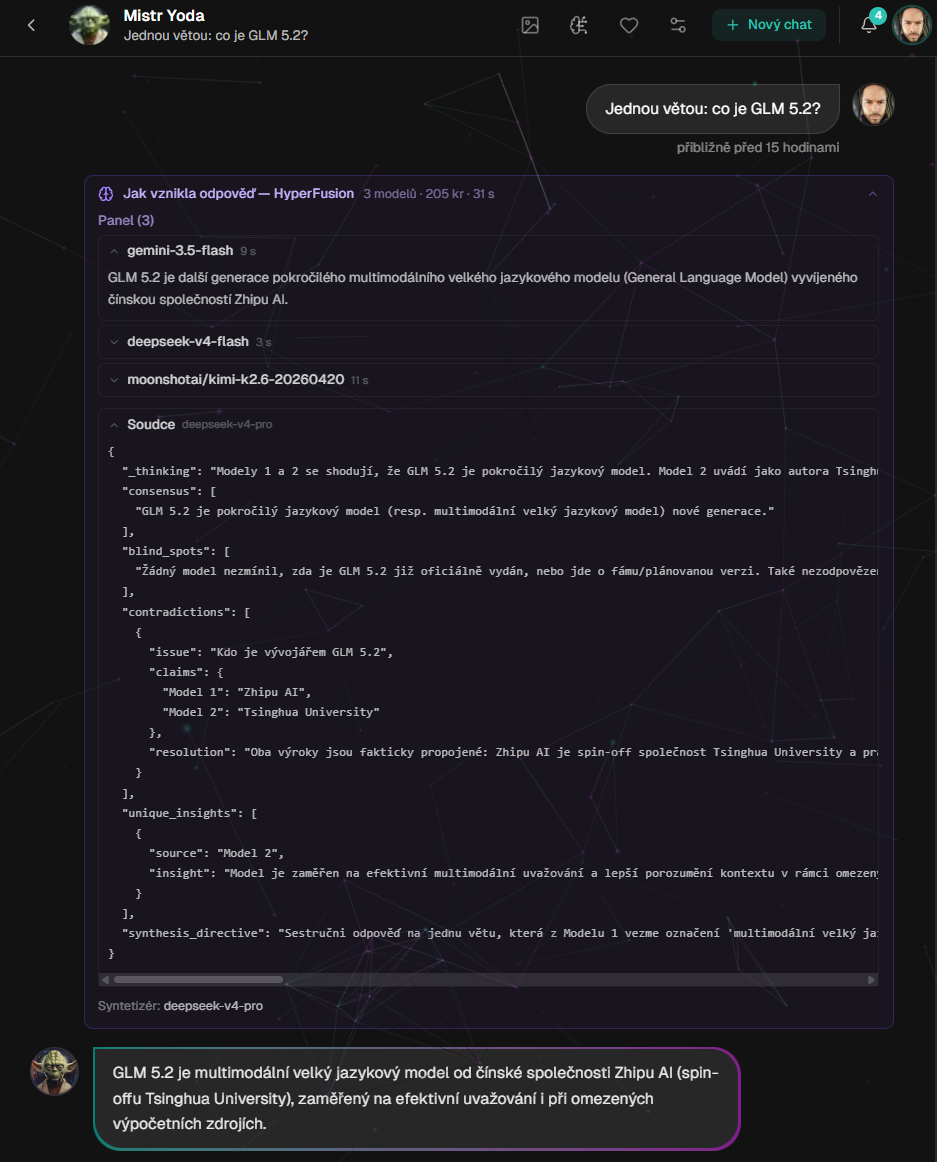Image resolution: width=937 pixels, height=1162 pixels.
Task: Click the user message bubble about GLM 5.2
Action: [x=712, y=109]
